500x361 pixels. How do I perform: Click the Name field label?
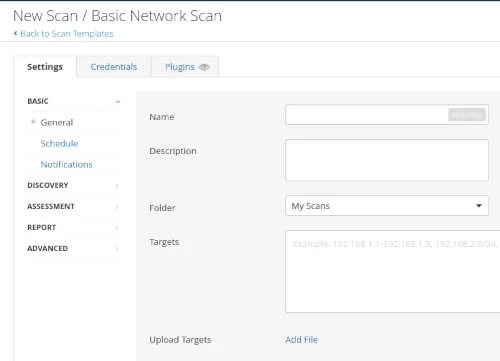click(162, 117)
